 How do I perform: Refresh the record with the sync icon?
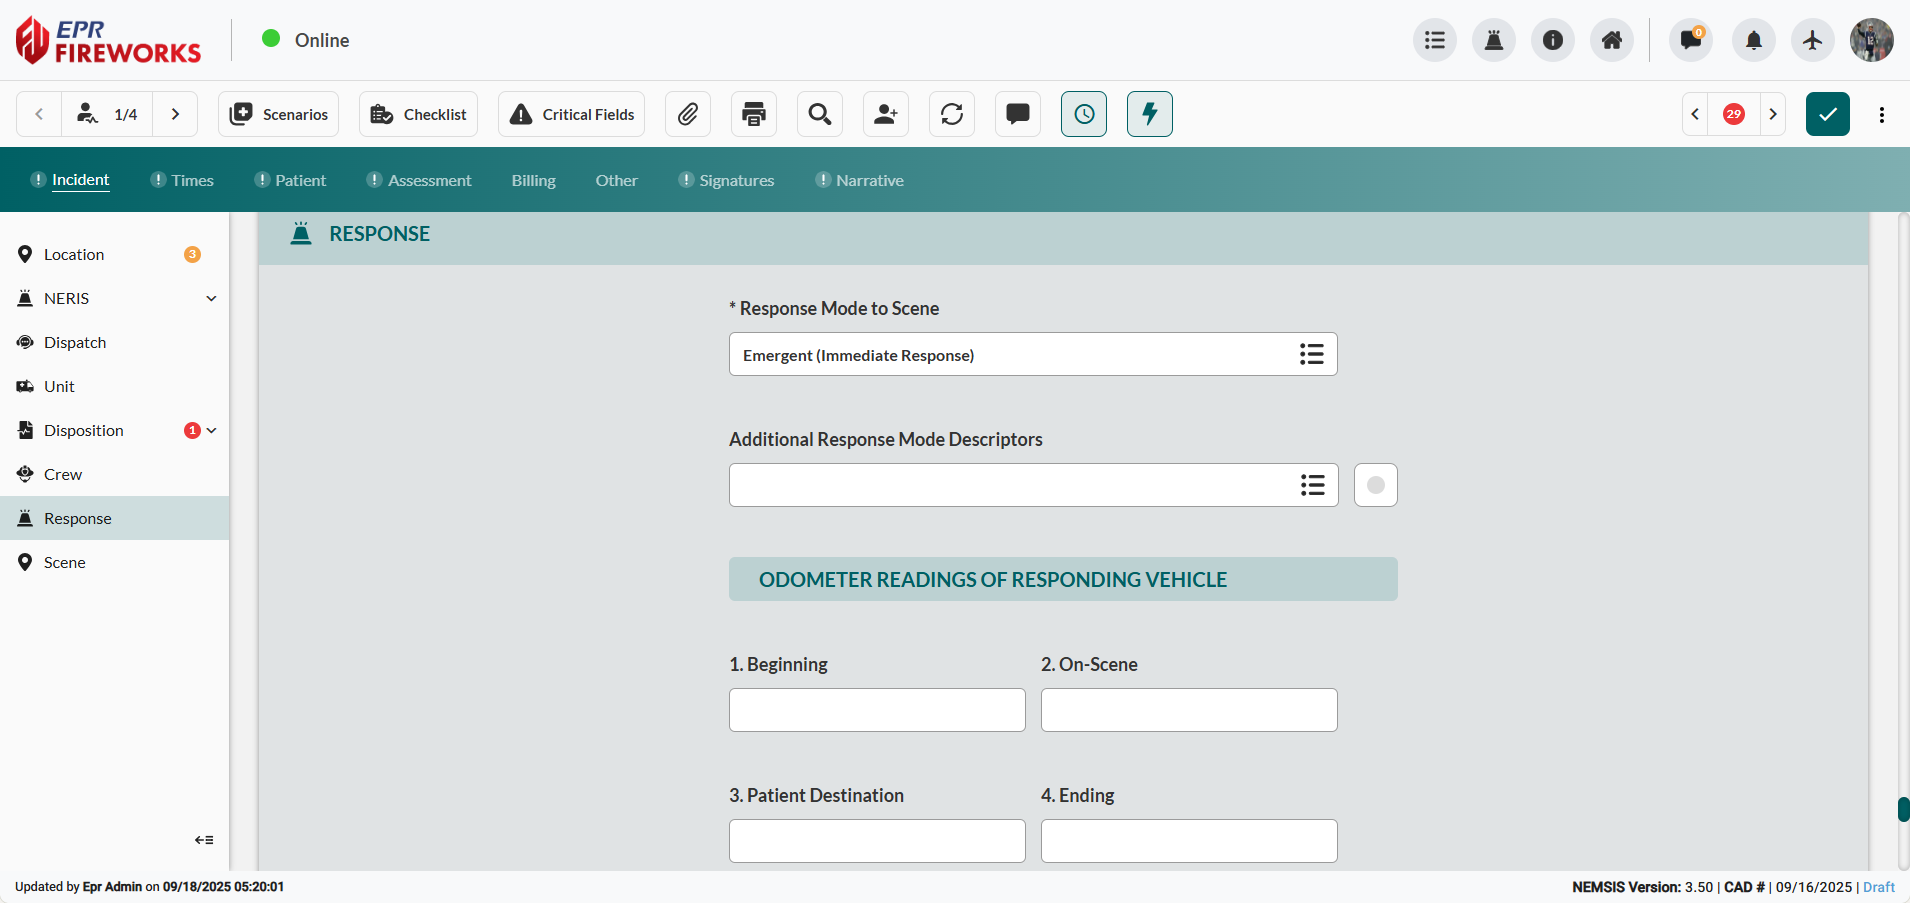(951, 114)
